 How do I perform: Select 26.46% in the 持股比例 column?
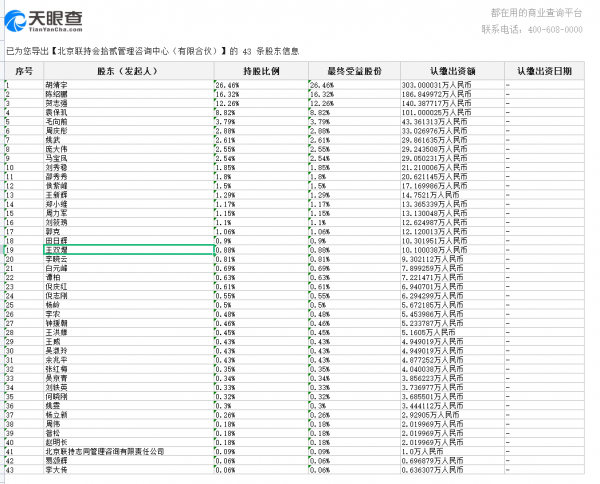coord(261,85)
